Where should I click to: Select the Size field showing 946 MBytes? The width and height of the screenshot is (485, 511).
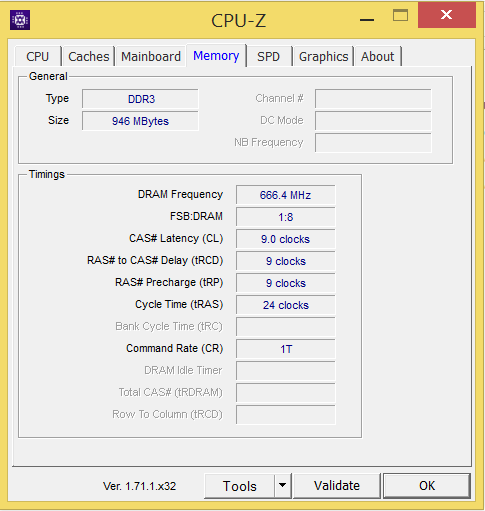140,121
